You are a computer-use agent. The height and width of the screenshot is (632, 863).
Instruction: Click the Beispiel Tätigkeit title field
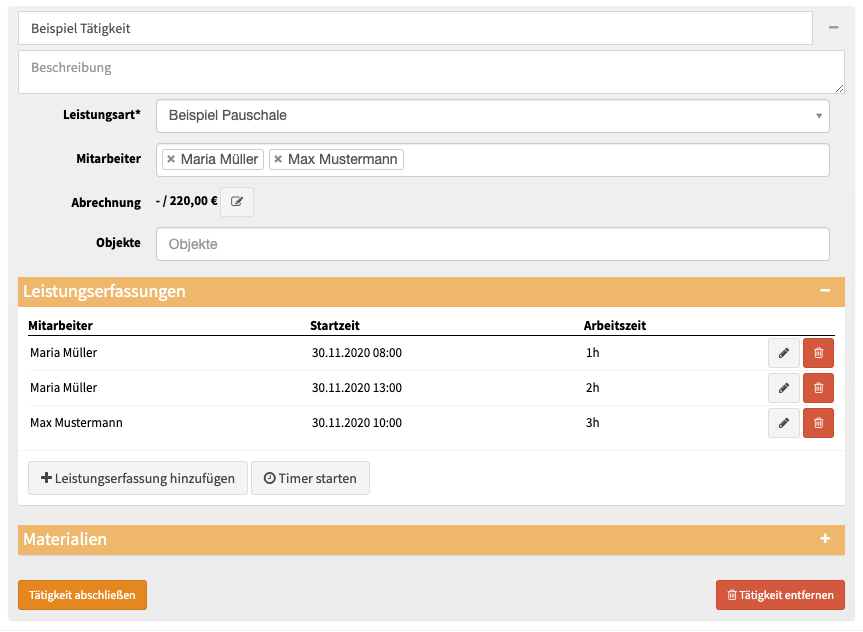click(x=415, y=28)
